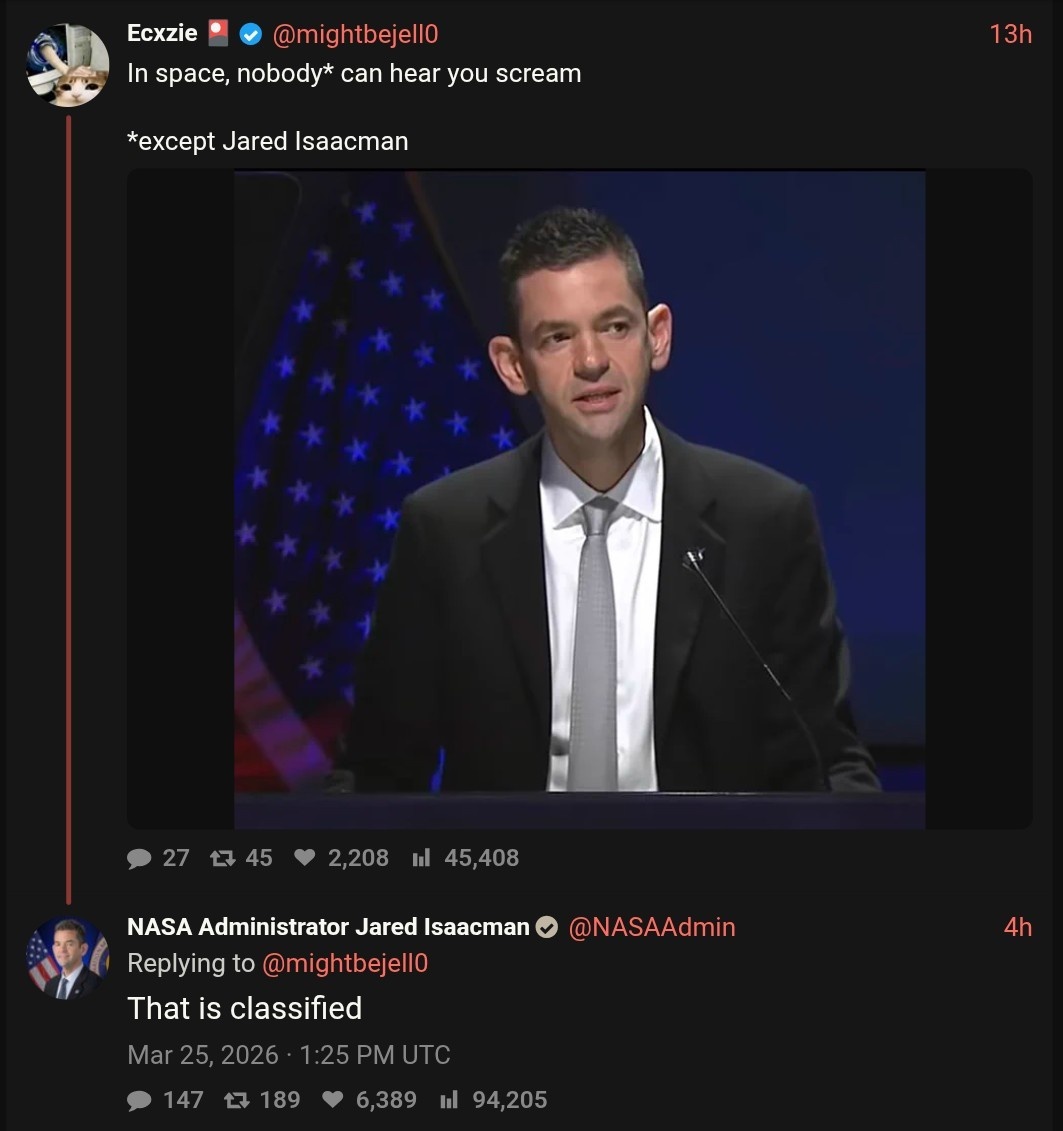Click the Mar 25, 2026 date line
The width and height of the screenshot is (1063, 1131).
point(288,1055)
